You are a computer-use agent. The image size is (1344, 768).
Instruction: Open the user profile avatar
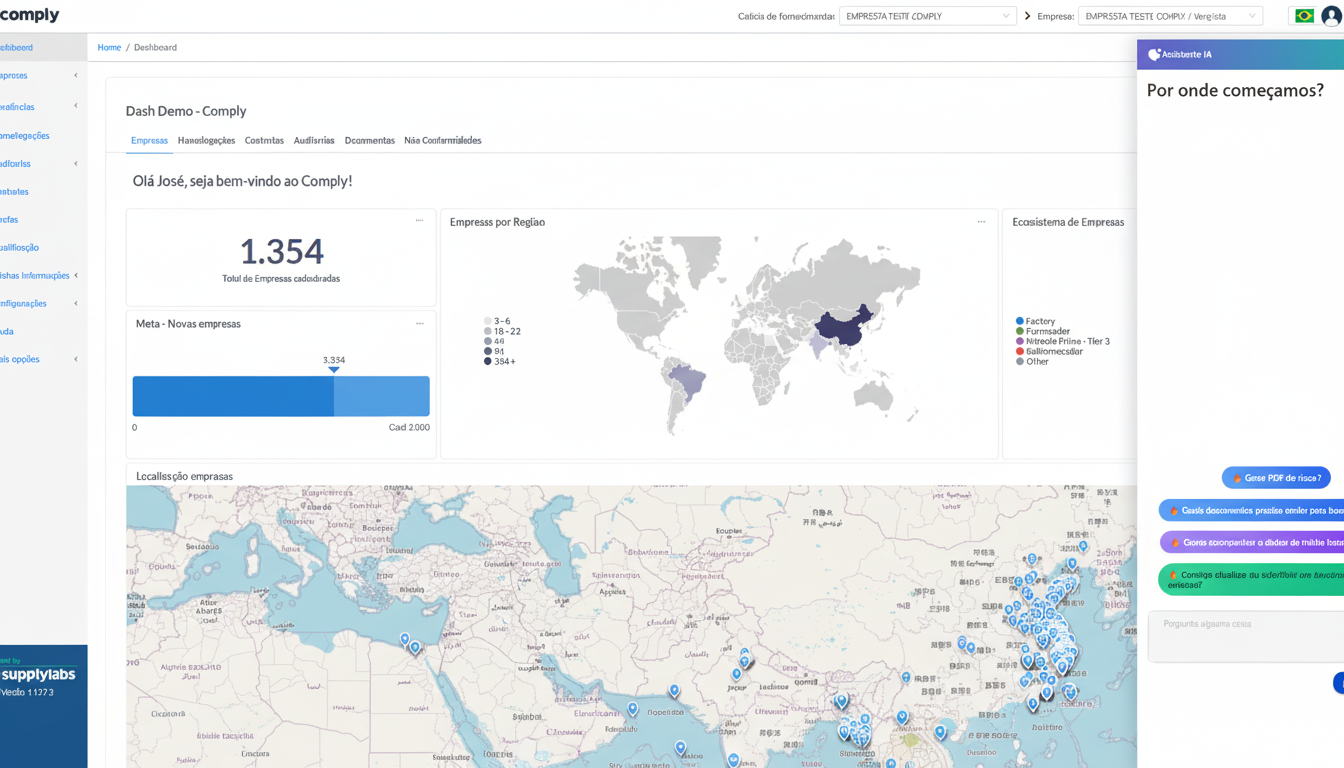(x=1332, y=16)
